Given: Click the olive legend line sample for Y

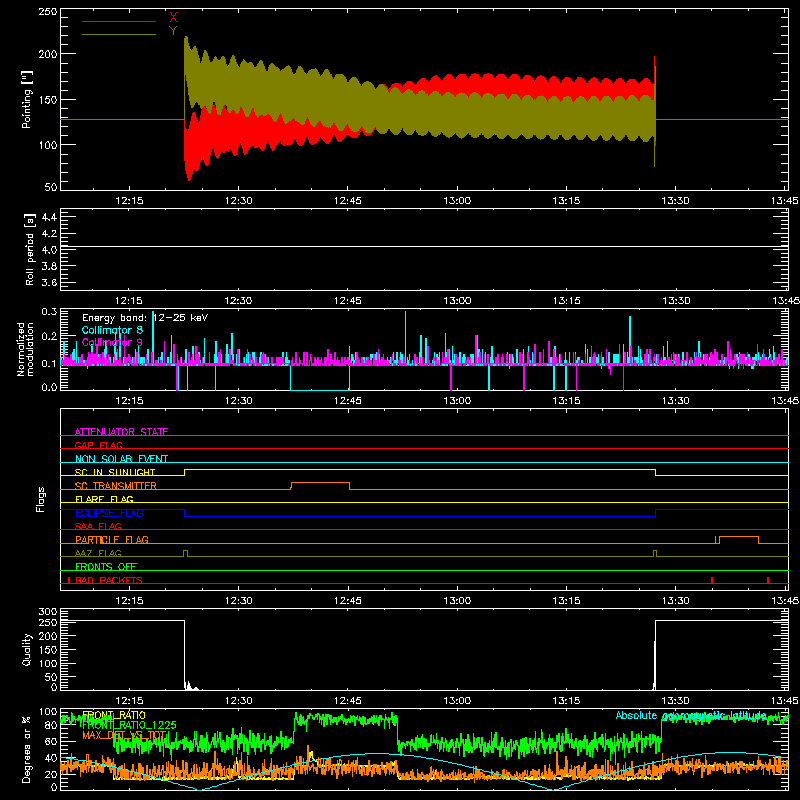Looking at the screenshot, I should (x=119, y=34).
